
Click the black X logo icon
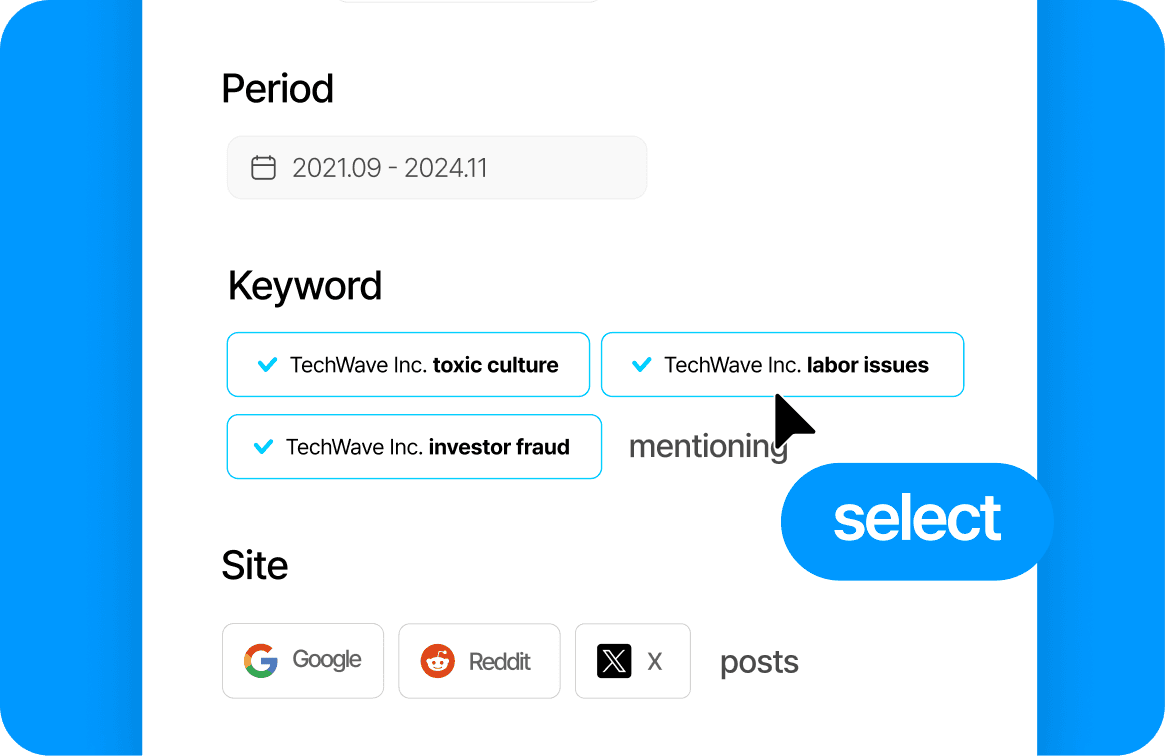(x=614, y=661)
